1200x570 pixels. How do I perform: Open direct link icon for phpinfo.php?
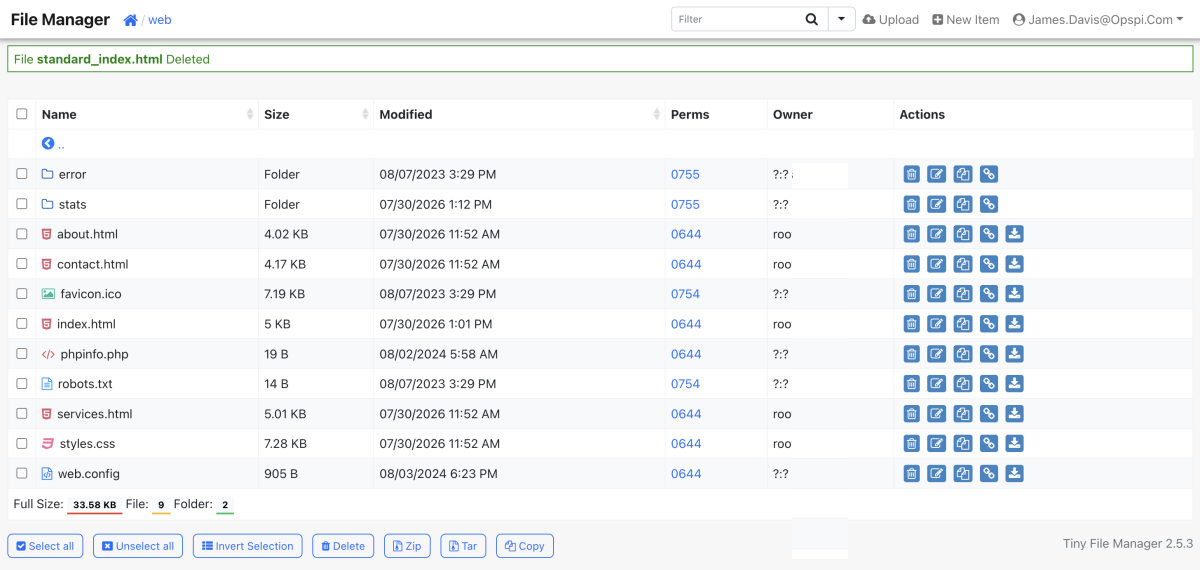[988, 354]
